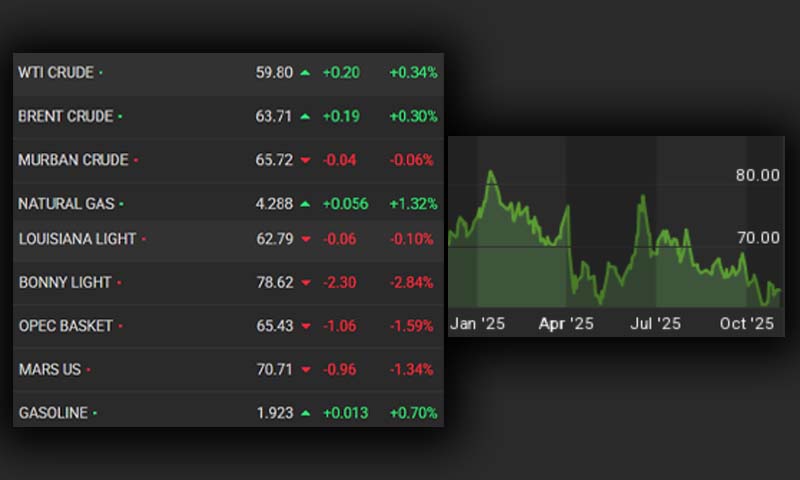Click the green status dot after NATURAL GAS

coord(121,205)
